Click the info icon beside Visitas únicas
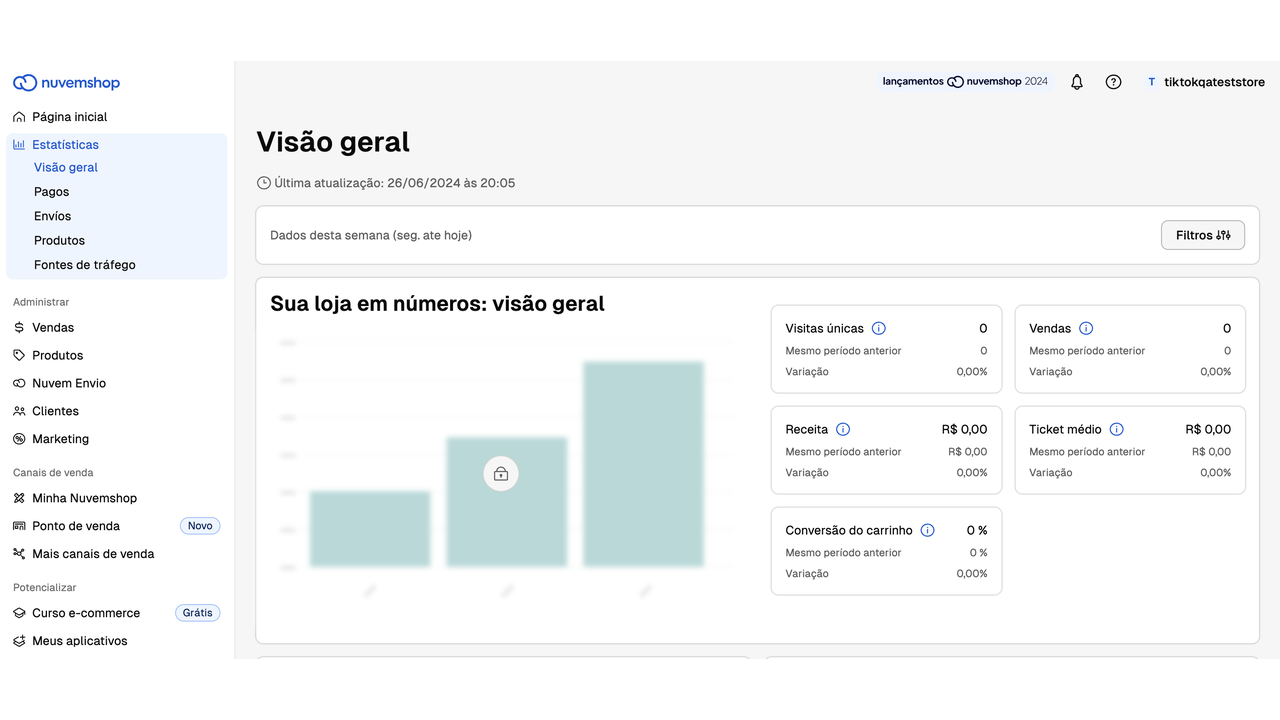 coord(878,328)
